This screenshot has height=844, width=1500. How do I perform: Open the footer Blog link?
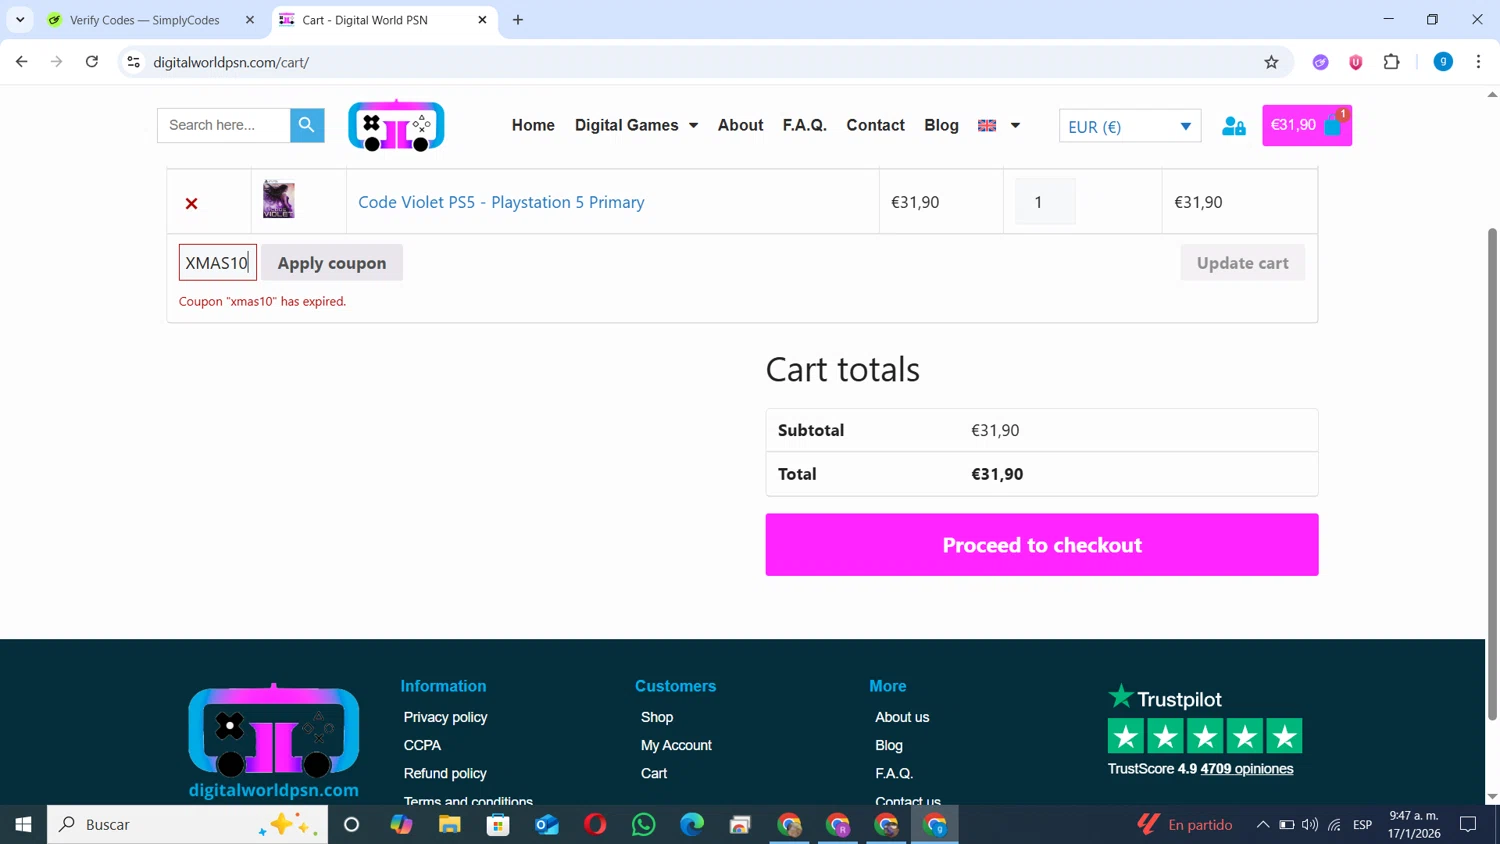pos(889,745)
